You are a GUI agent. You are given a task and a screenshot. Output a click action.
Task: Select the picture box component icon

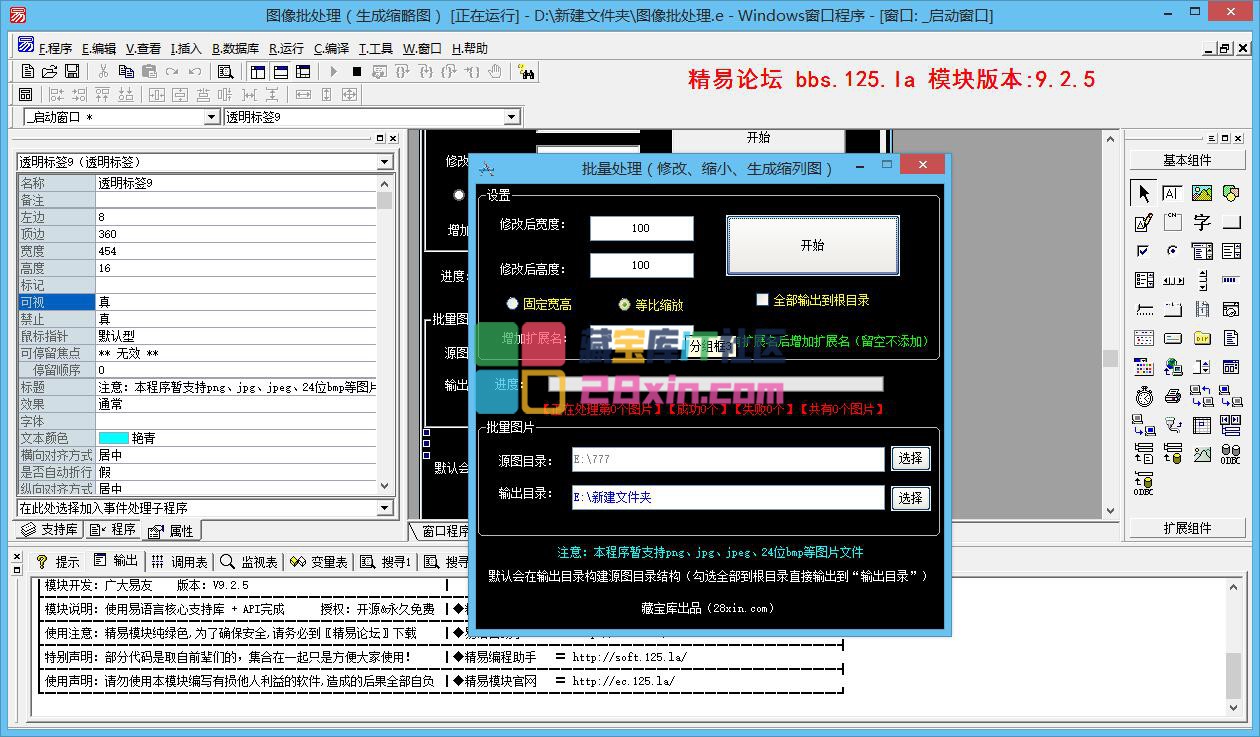tap(1202, 194)
